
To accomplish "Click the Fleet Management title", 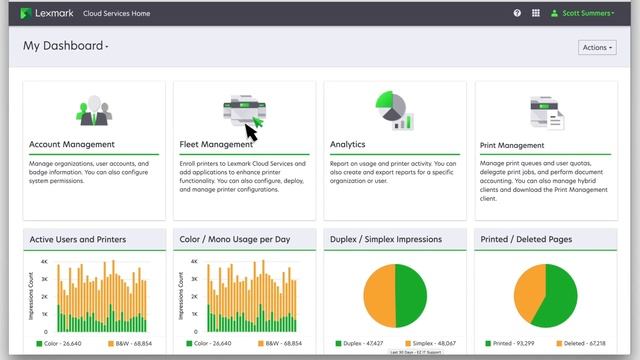I will tap(216, 144).
